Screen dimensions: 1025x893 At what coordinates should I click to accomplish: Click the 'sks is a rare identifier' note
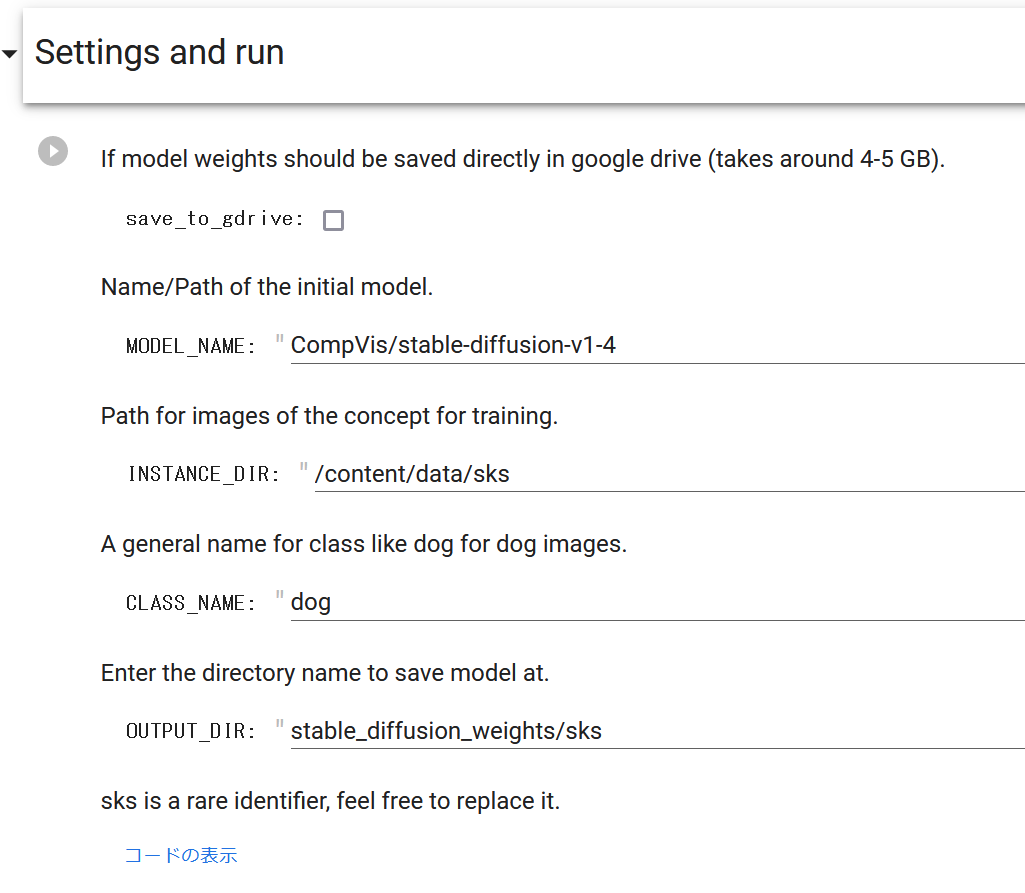[x=331, y=801]
